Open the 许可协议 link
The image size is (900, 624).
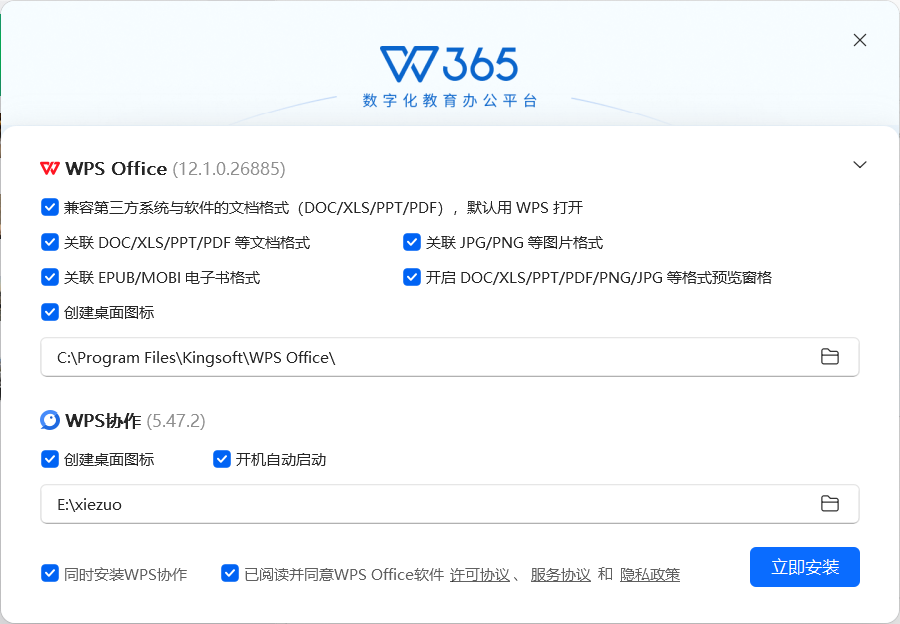tap(480, 575)
